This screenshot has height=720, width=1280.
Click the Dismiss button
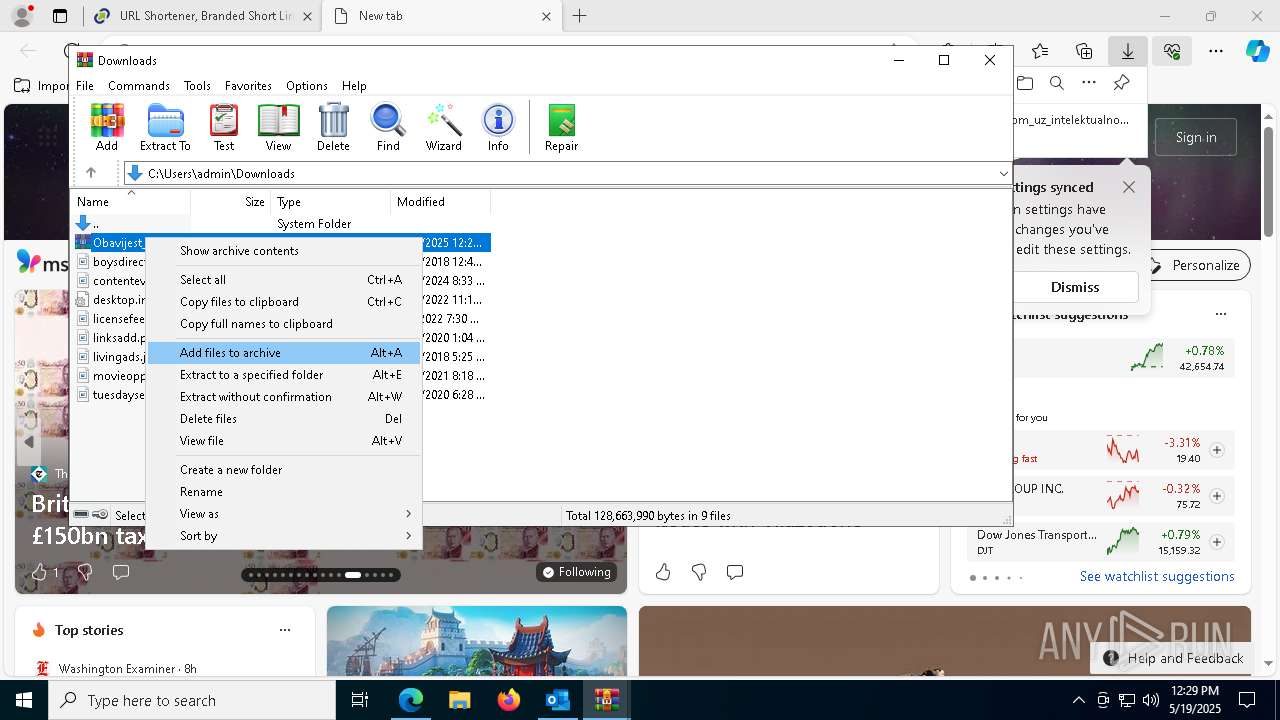(x=1074, y=287)
